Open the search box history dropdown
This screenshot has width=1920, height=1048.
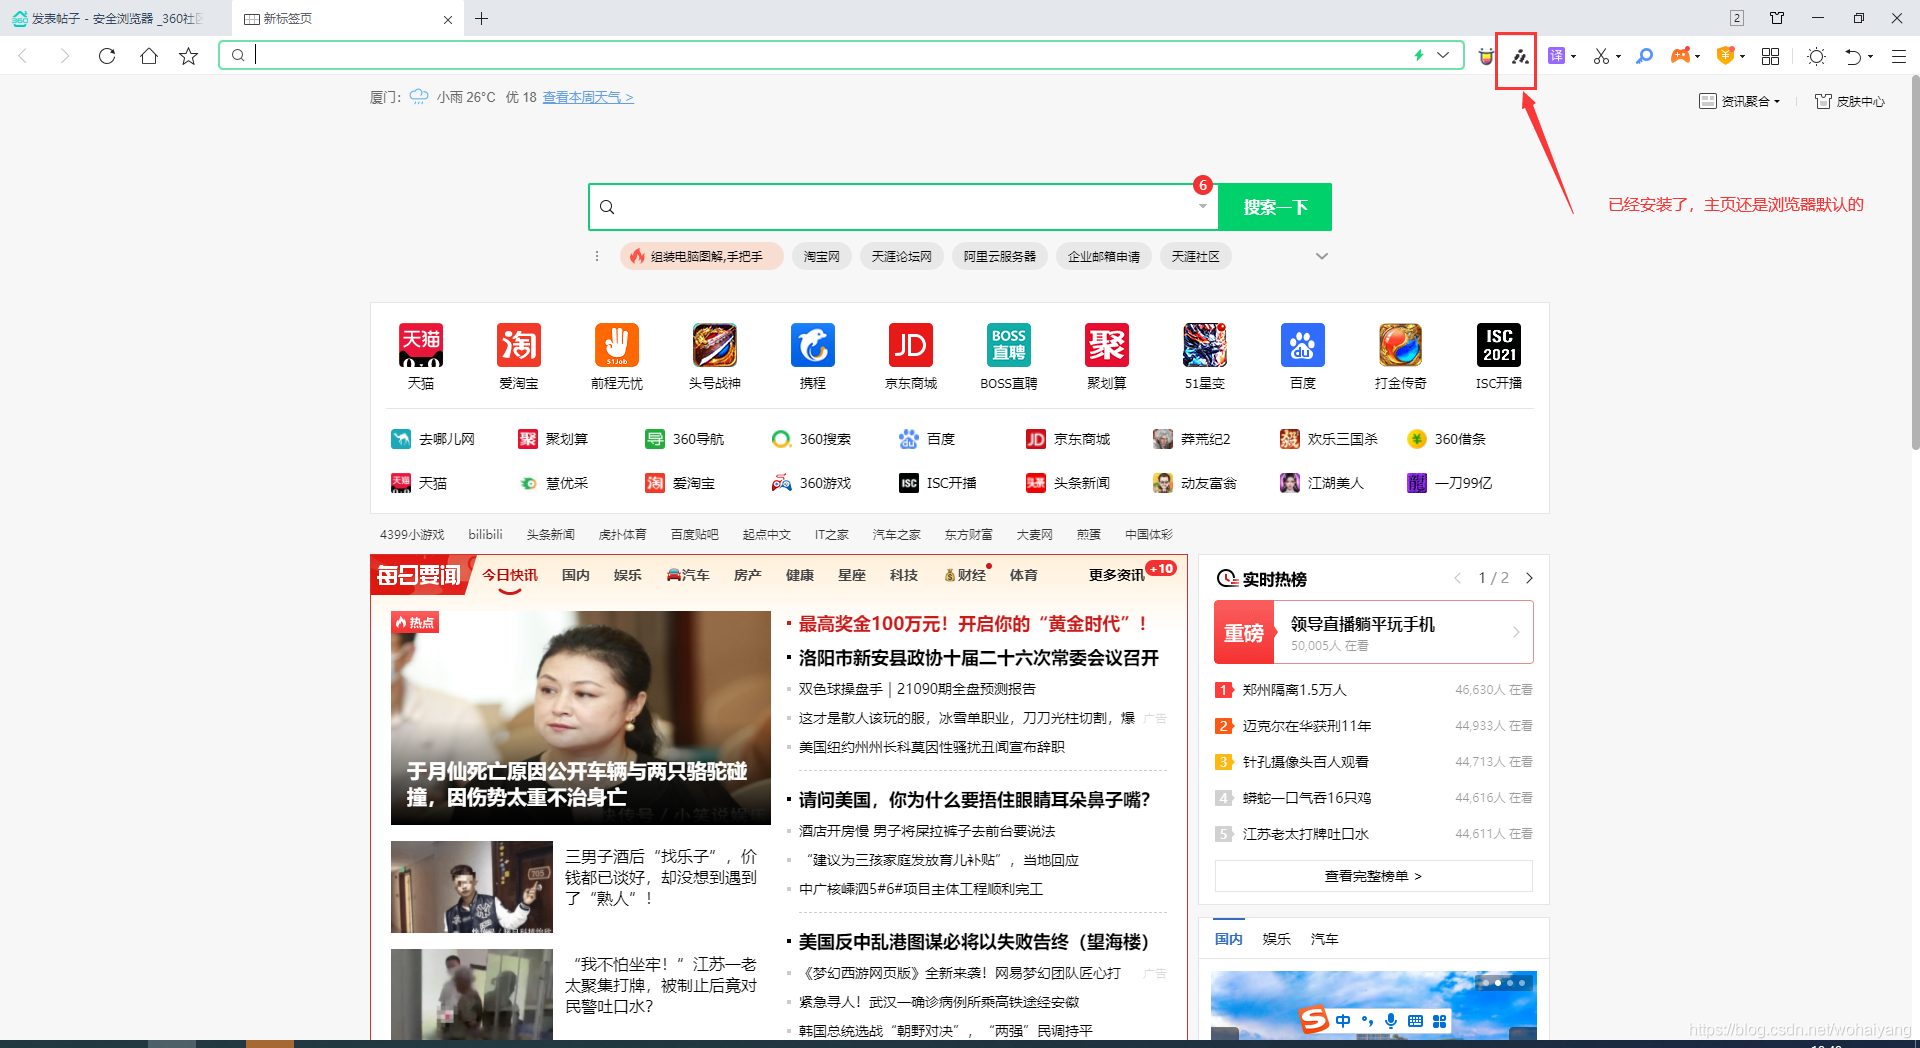(1202, 207)
